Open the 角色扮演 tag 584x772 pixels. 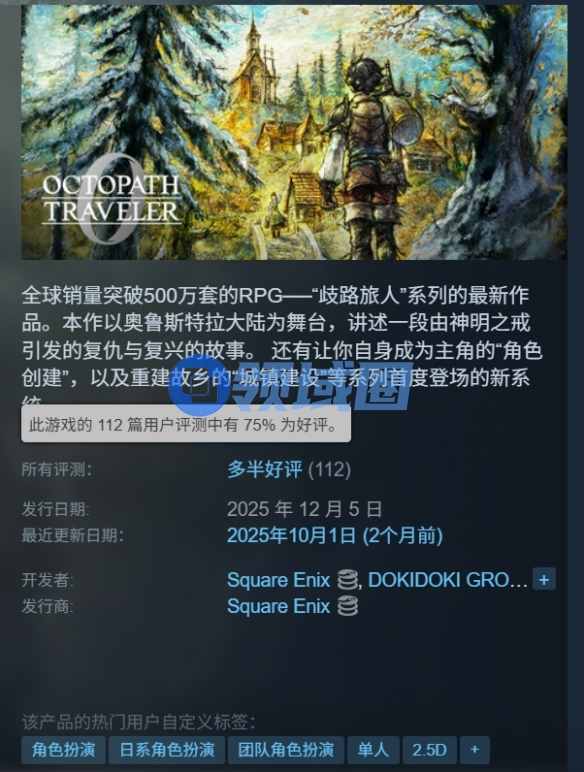click(63, 749)
